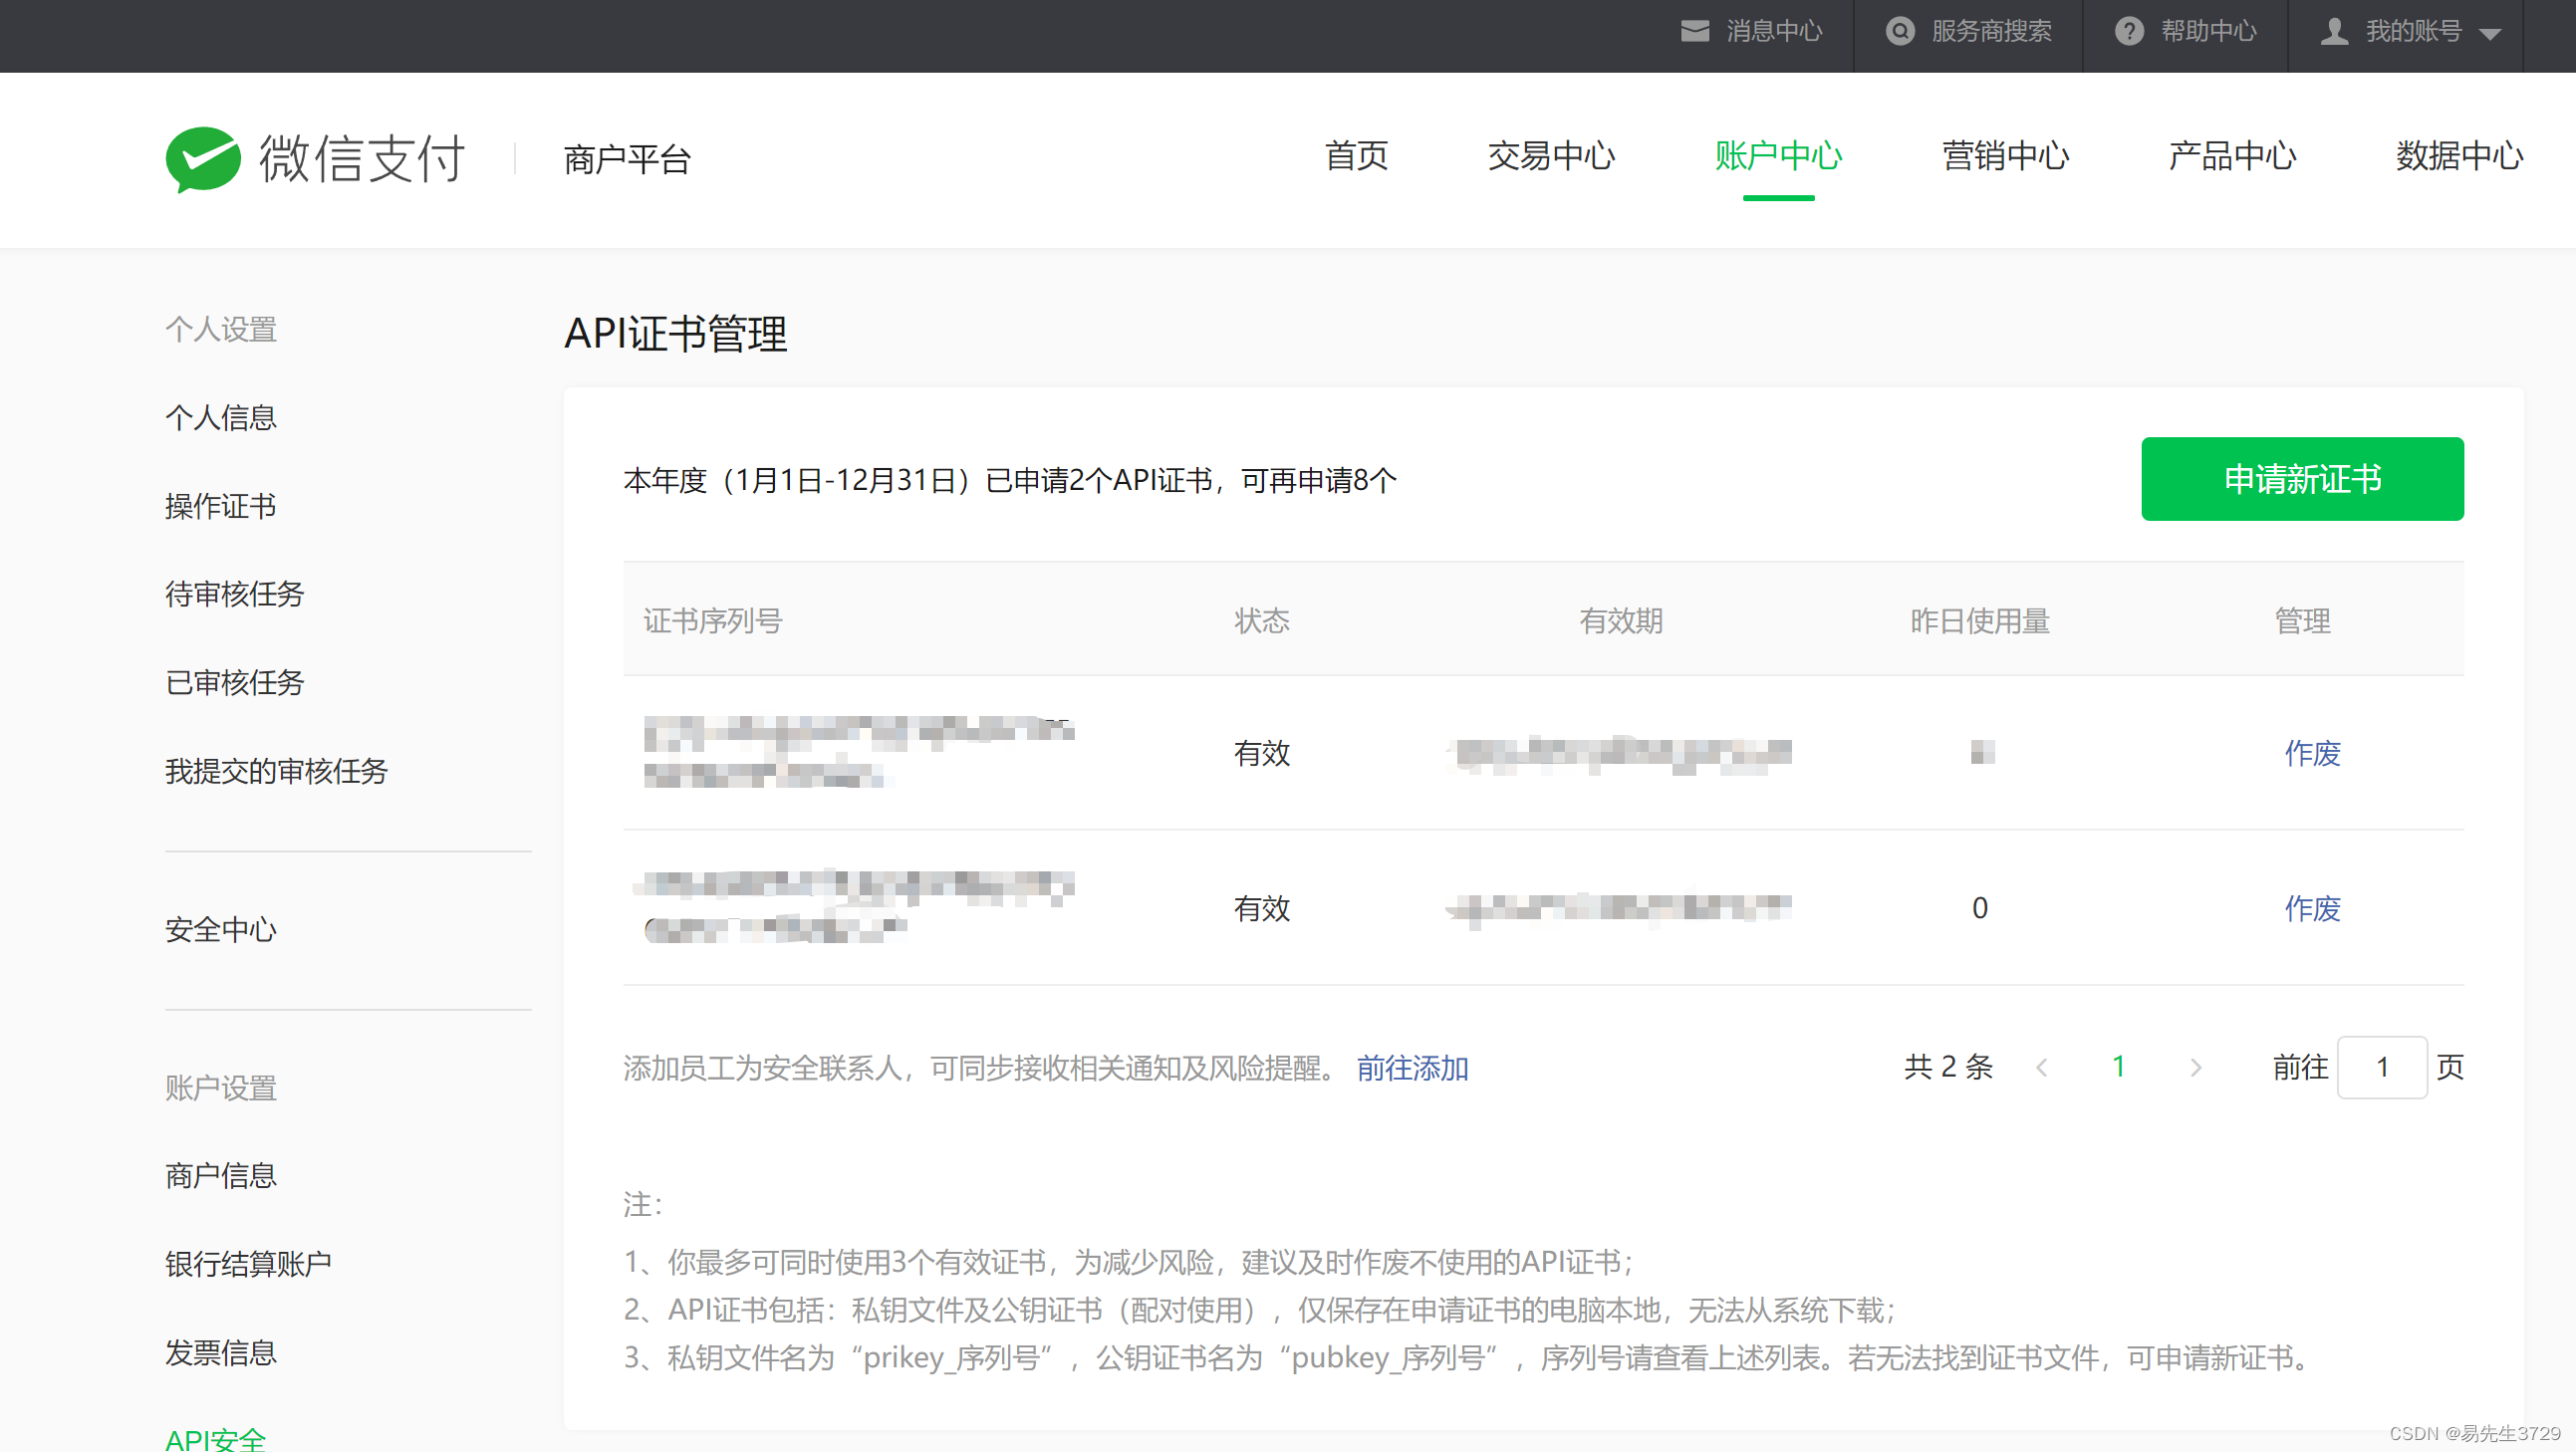Image resolution: width=2576 pixels, height=1452 pixels.
Task: Open 安全中心 in the sidebar
Action: (220, 930)
